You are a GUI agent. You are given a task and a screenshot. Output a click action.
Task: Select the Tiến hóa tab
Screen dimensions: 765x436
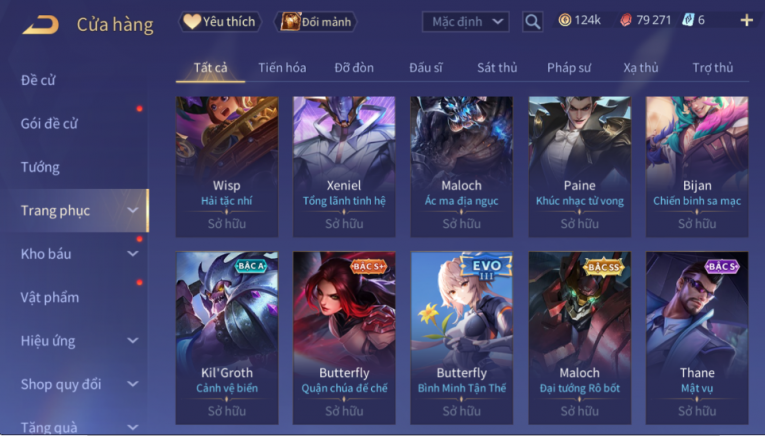coord(282,68)
